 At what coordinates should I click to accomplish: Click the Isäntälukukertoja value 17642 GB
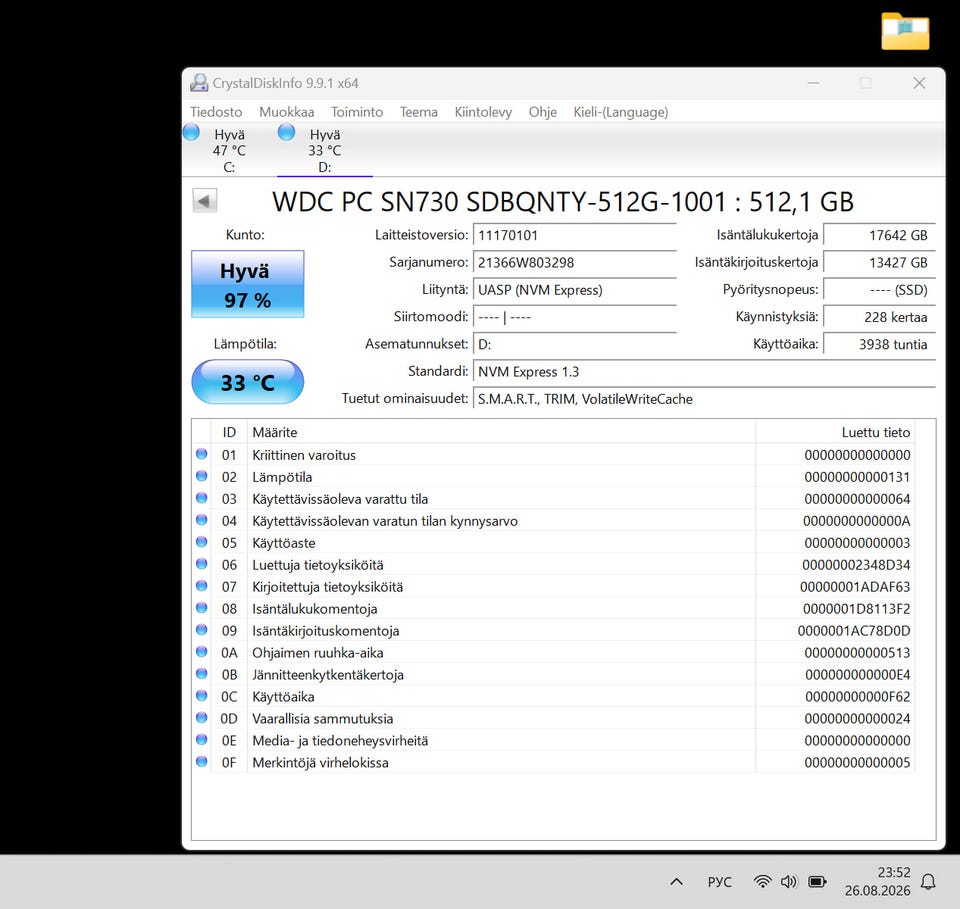click(x=879, y=236)
